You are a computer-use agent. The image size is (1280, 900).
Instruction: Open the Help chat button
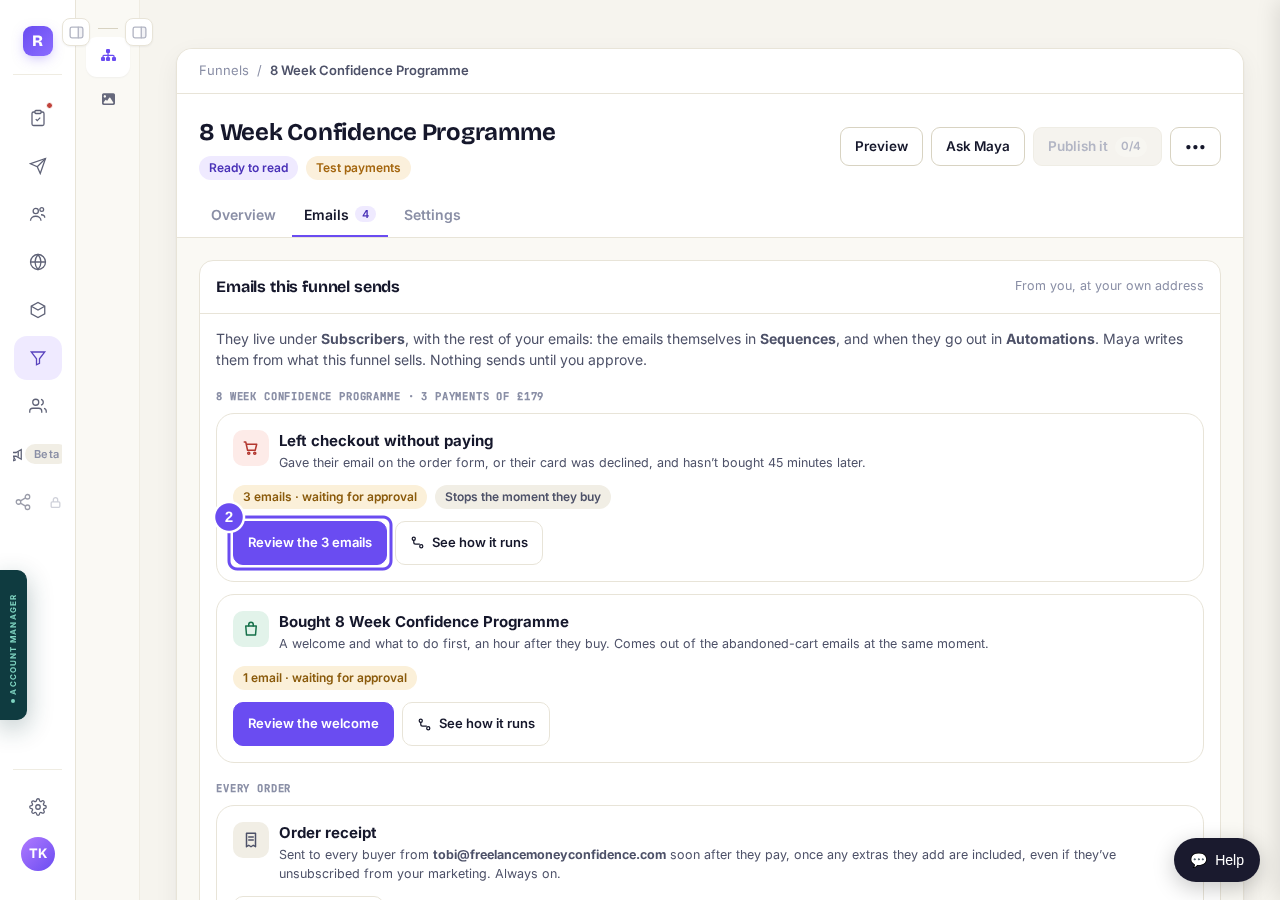tap(1217, 860)
